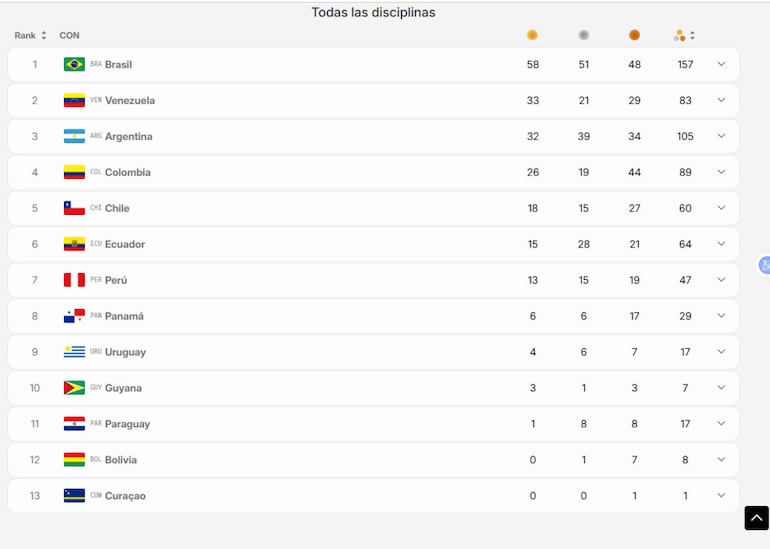
Task: Click the bronze medal column icon
Action: (634, 35)
